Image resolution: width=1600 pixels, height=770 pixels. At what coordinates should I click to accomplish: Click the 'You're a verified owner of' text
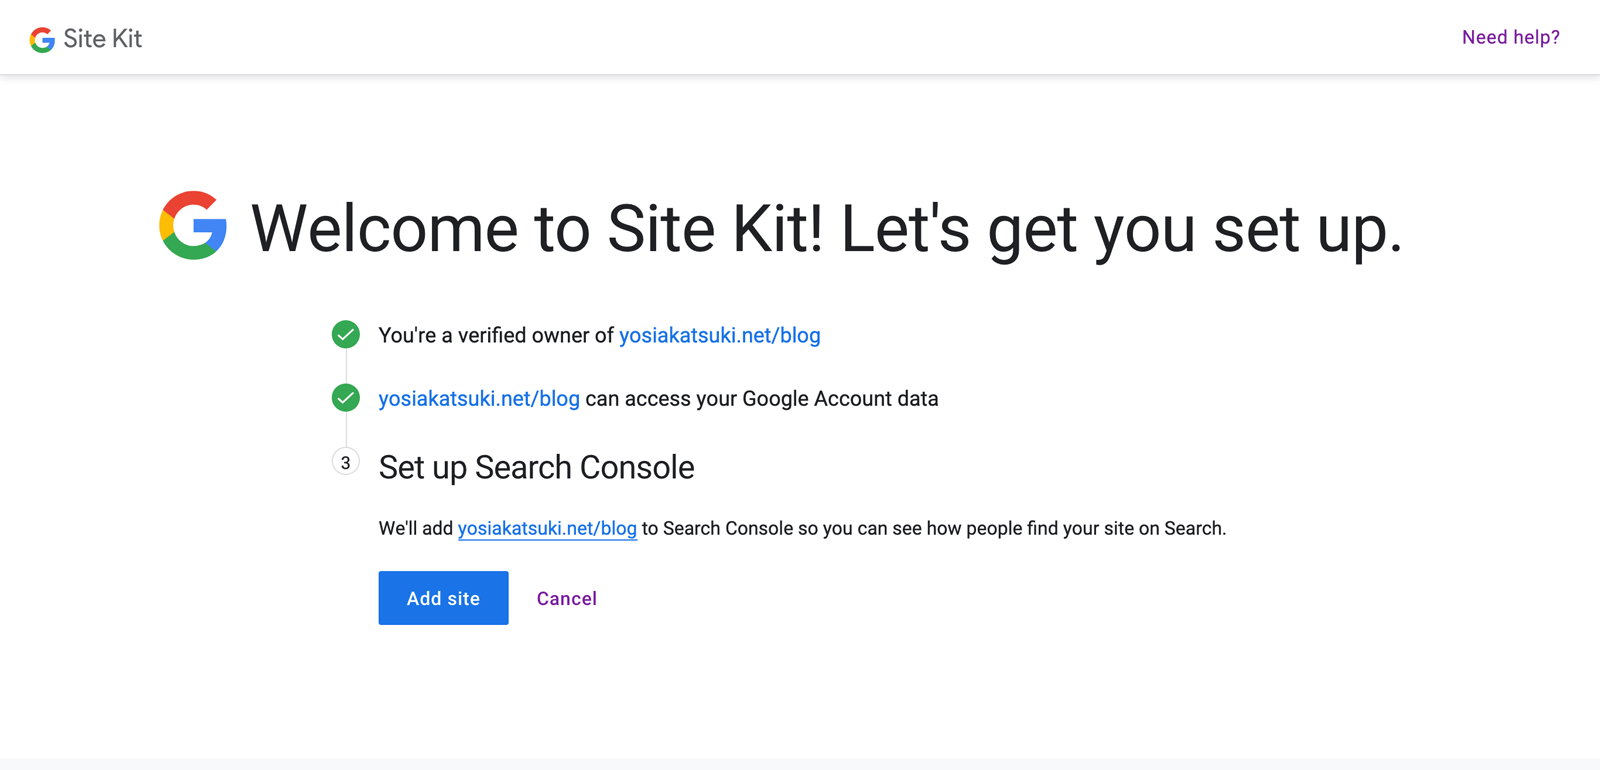496,335
